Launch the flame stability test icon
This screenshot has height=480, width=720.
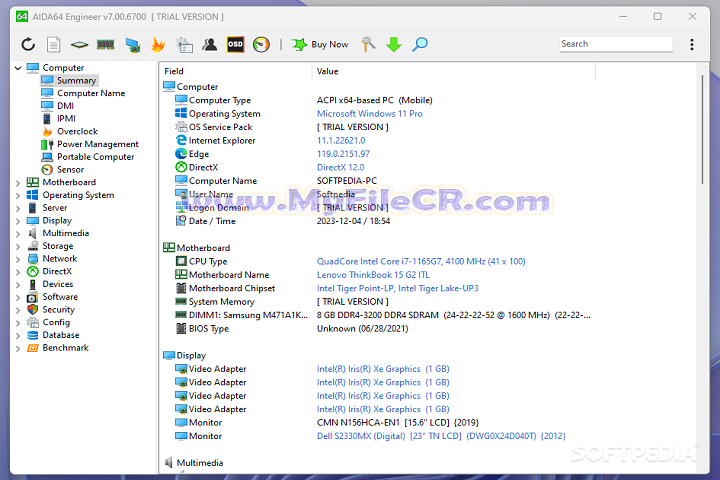point(158,45)
